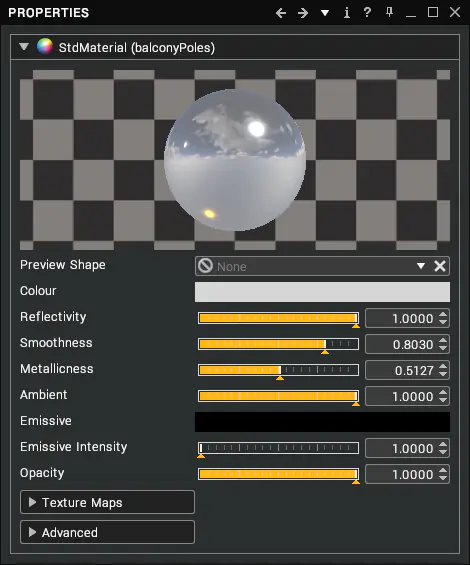Click the Metallicness slider bar
This screenshot has width=470, height=565.
pyautogui.click(x=278, y=370)
